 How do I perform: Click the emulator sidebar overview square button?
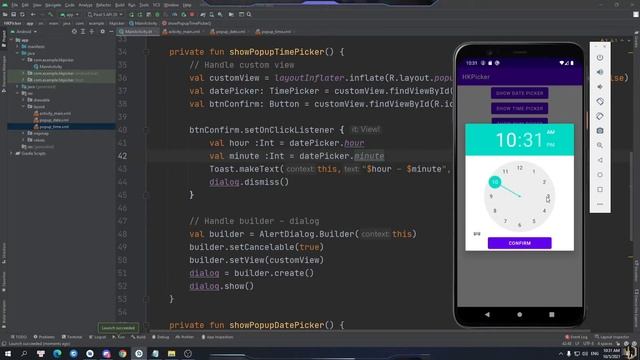(x=600, y=189)
